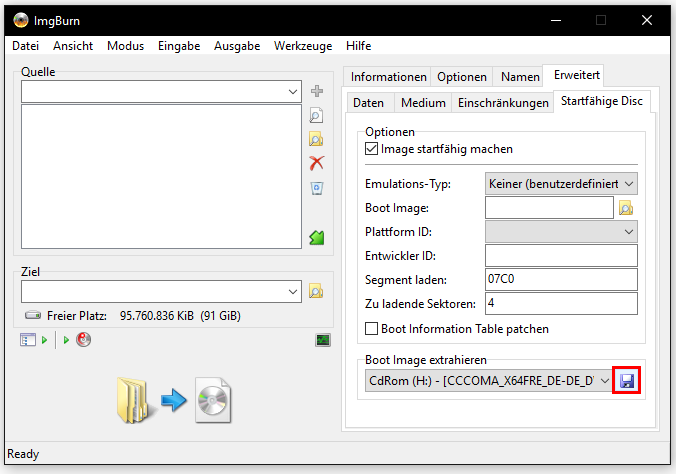
Task: Open the Hilfe menu
Action: [358, 46]
